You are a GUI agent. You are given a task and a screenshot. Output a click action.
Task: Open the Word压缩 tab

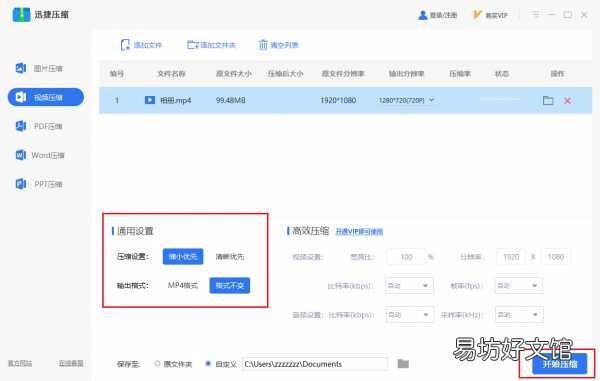click(46, 155)
